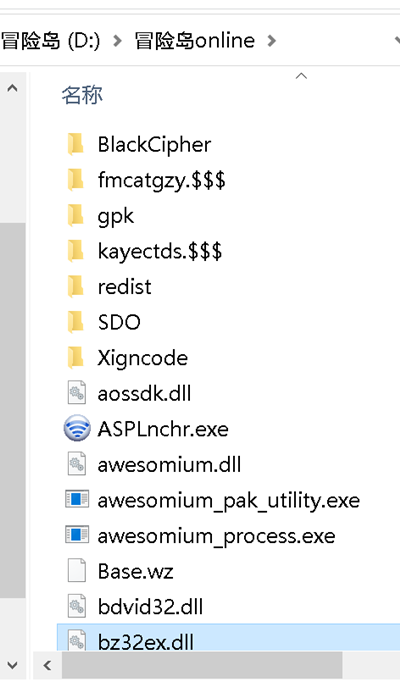Select the BlackCipher folder icon
Image resolution: width=400 pixels, height=687 pixels.
pyautogui.click(x=76, y=145)
